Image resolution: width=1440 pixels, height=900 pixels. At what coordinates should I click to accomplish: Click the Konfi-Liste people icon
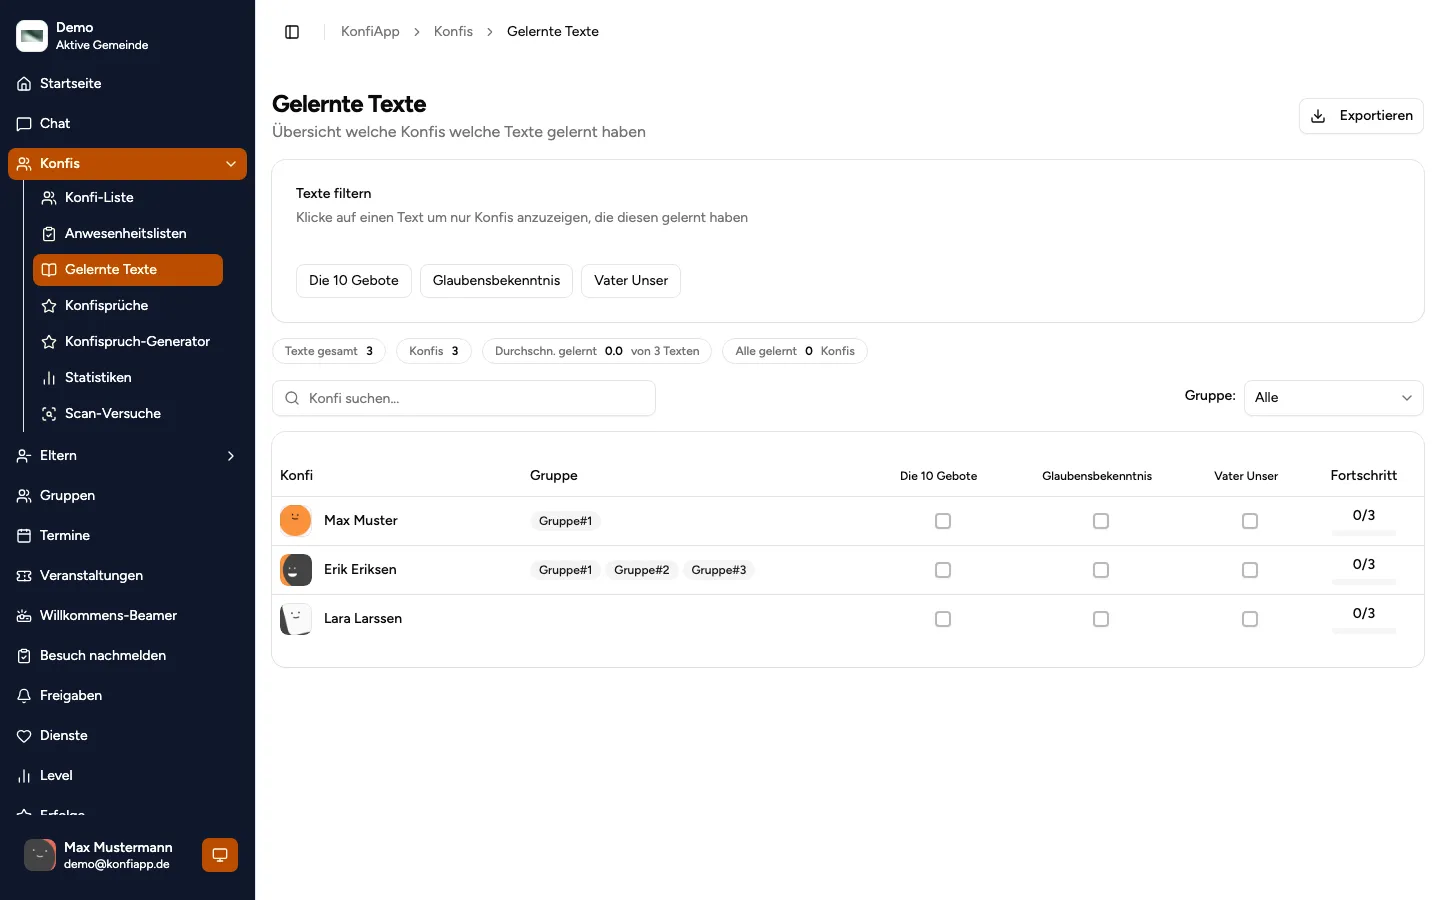[x=49, y=198]
